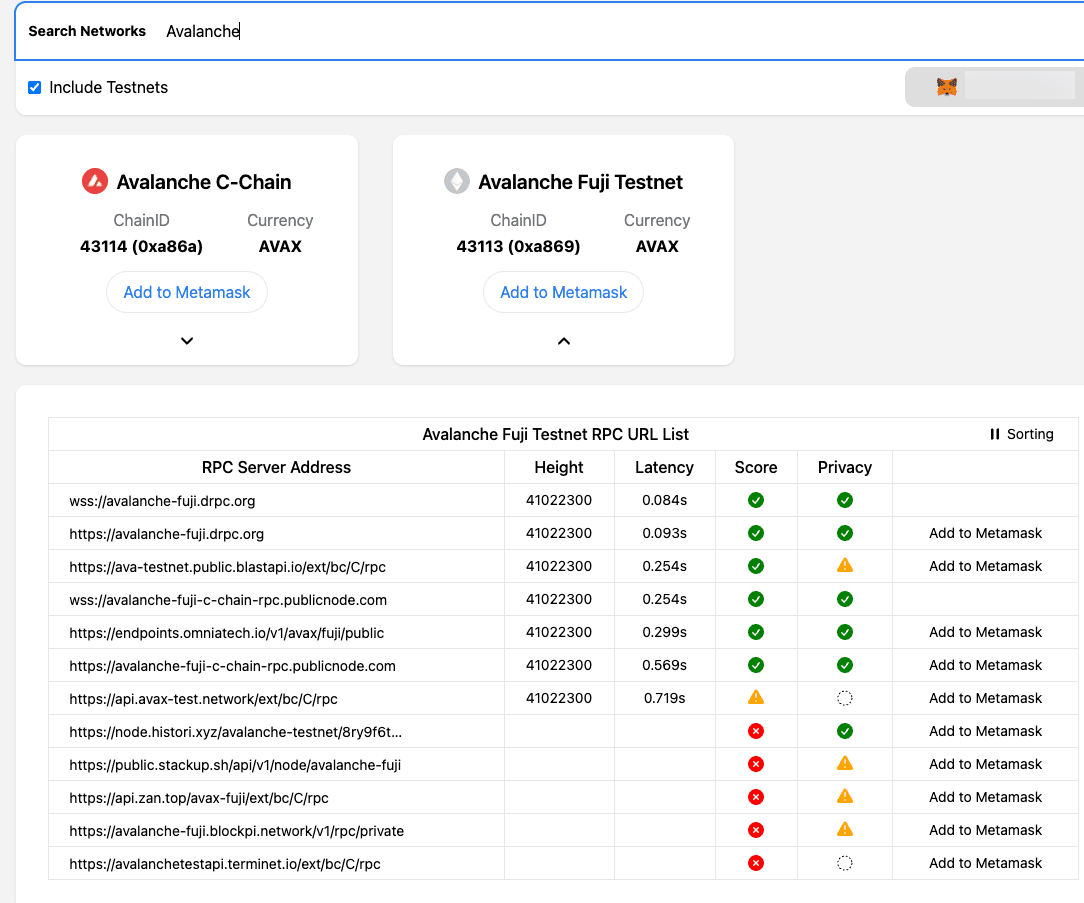1084x903 pixels.
Task: Add public.stackup.sh RPC to Metamask
Action: coord(985,764)
